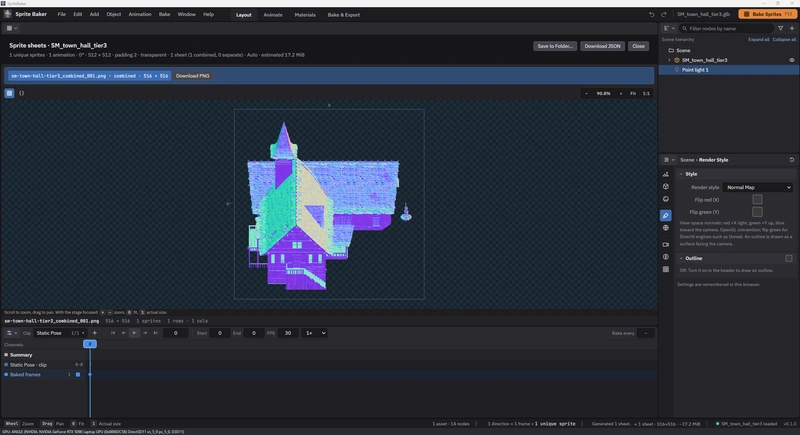The image size is (800, 435).
Task: Open the Animation menu
Action: click(140, 14)
